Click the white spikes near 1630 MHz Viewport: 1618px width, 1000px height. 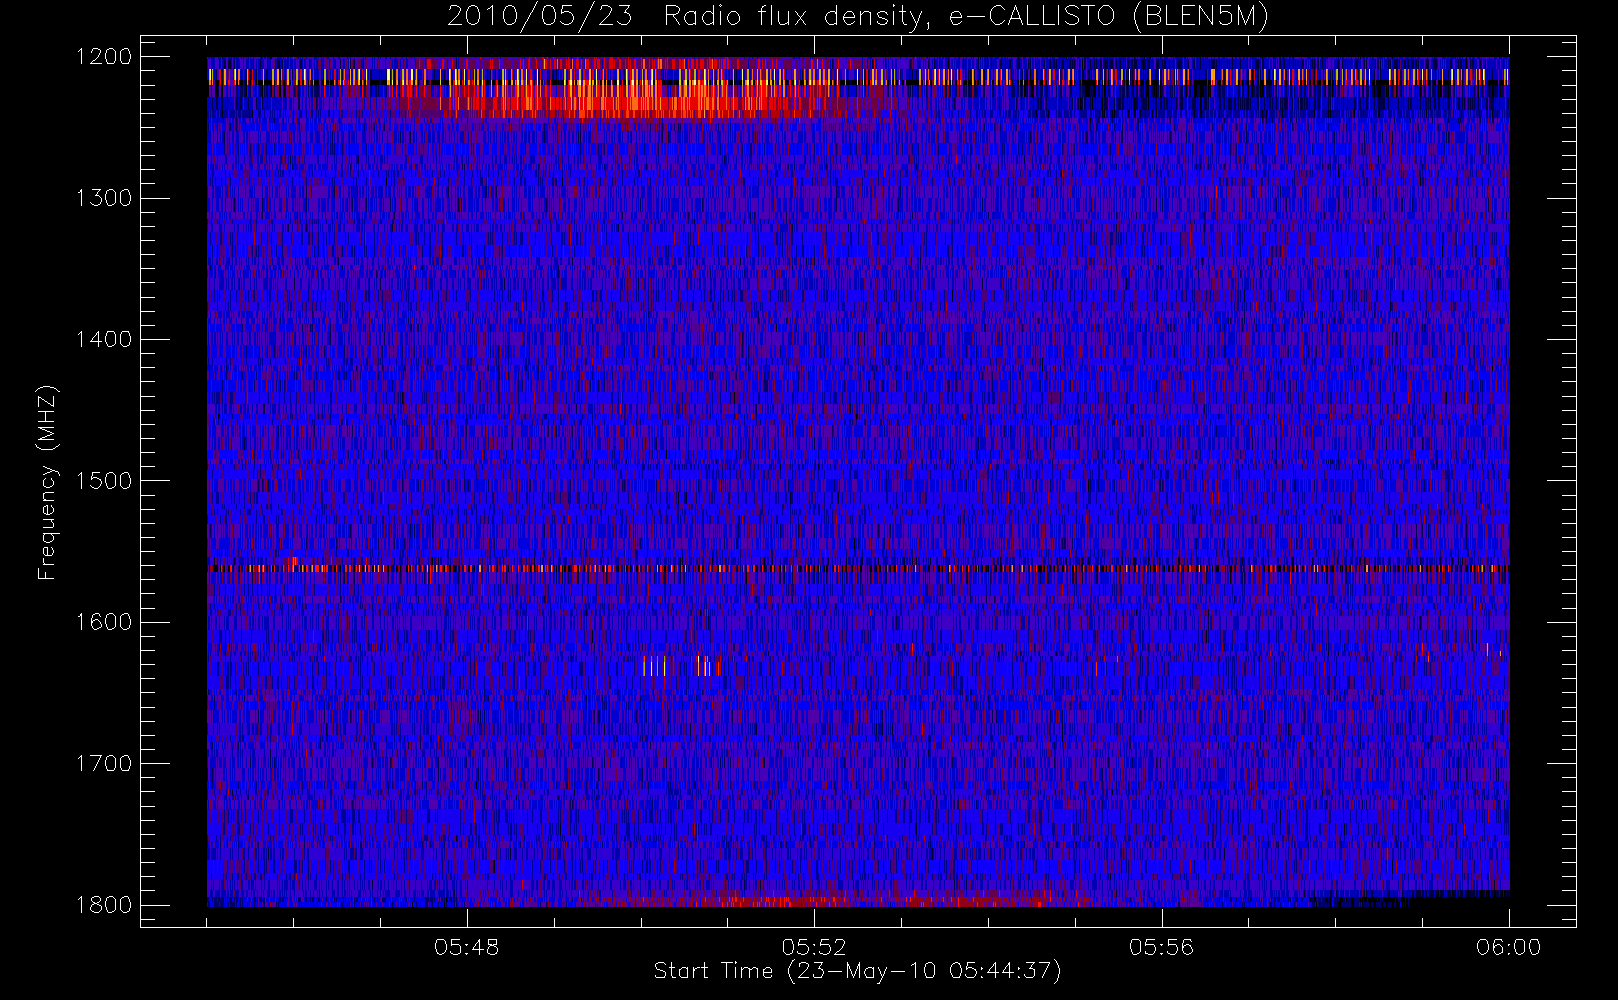[681, 666]
